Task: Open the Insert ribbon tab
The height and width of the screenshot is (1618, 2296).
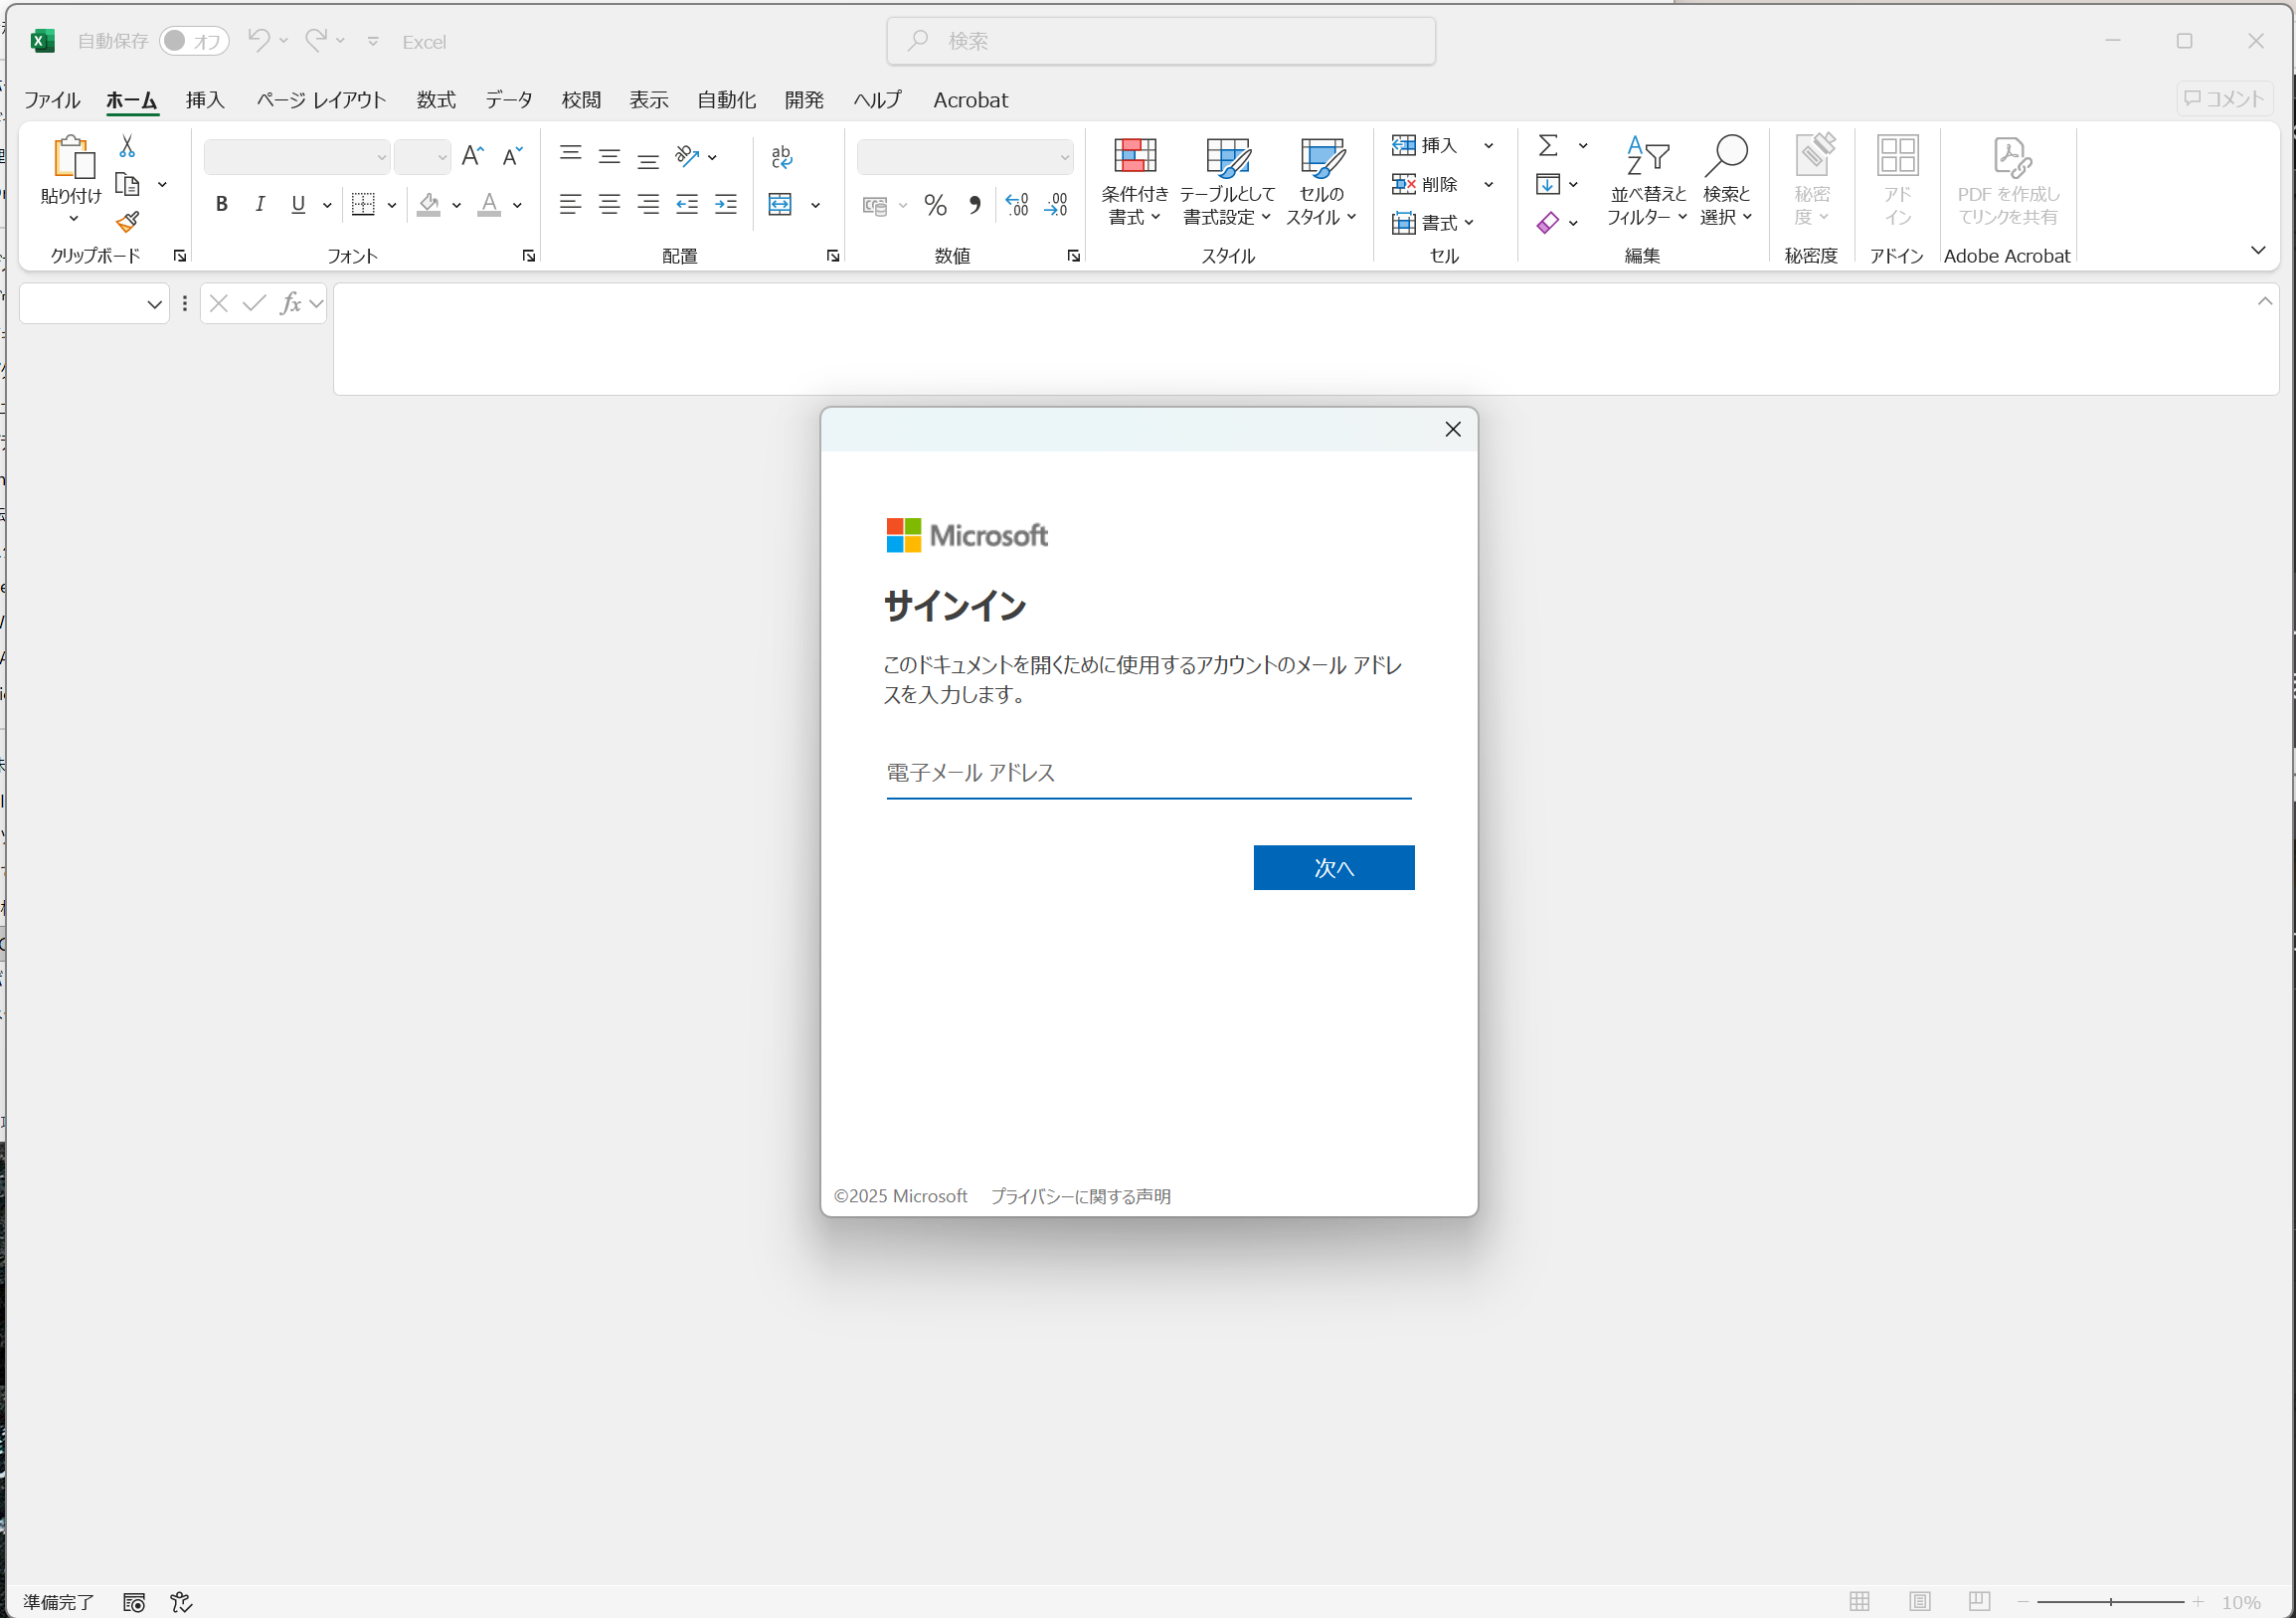Action: [x=205, y=100]
